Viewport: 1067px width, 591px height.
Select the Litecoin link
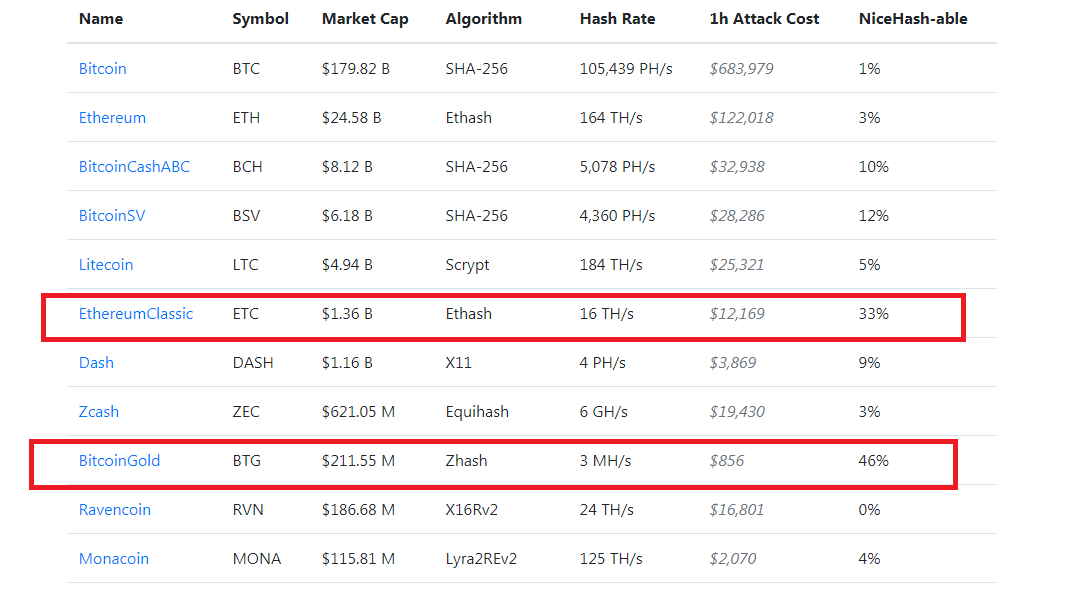[106, 265]
